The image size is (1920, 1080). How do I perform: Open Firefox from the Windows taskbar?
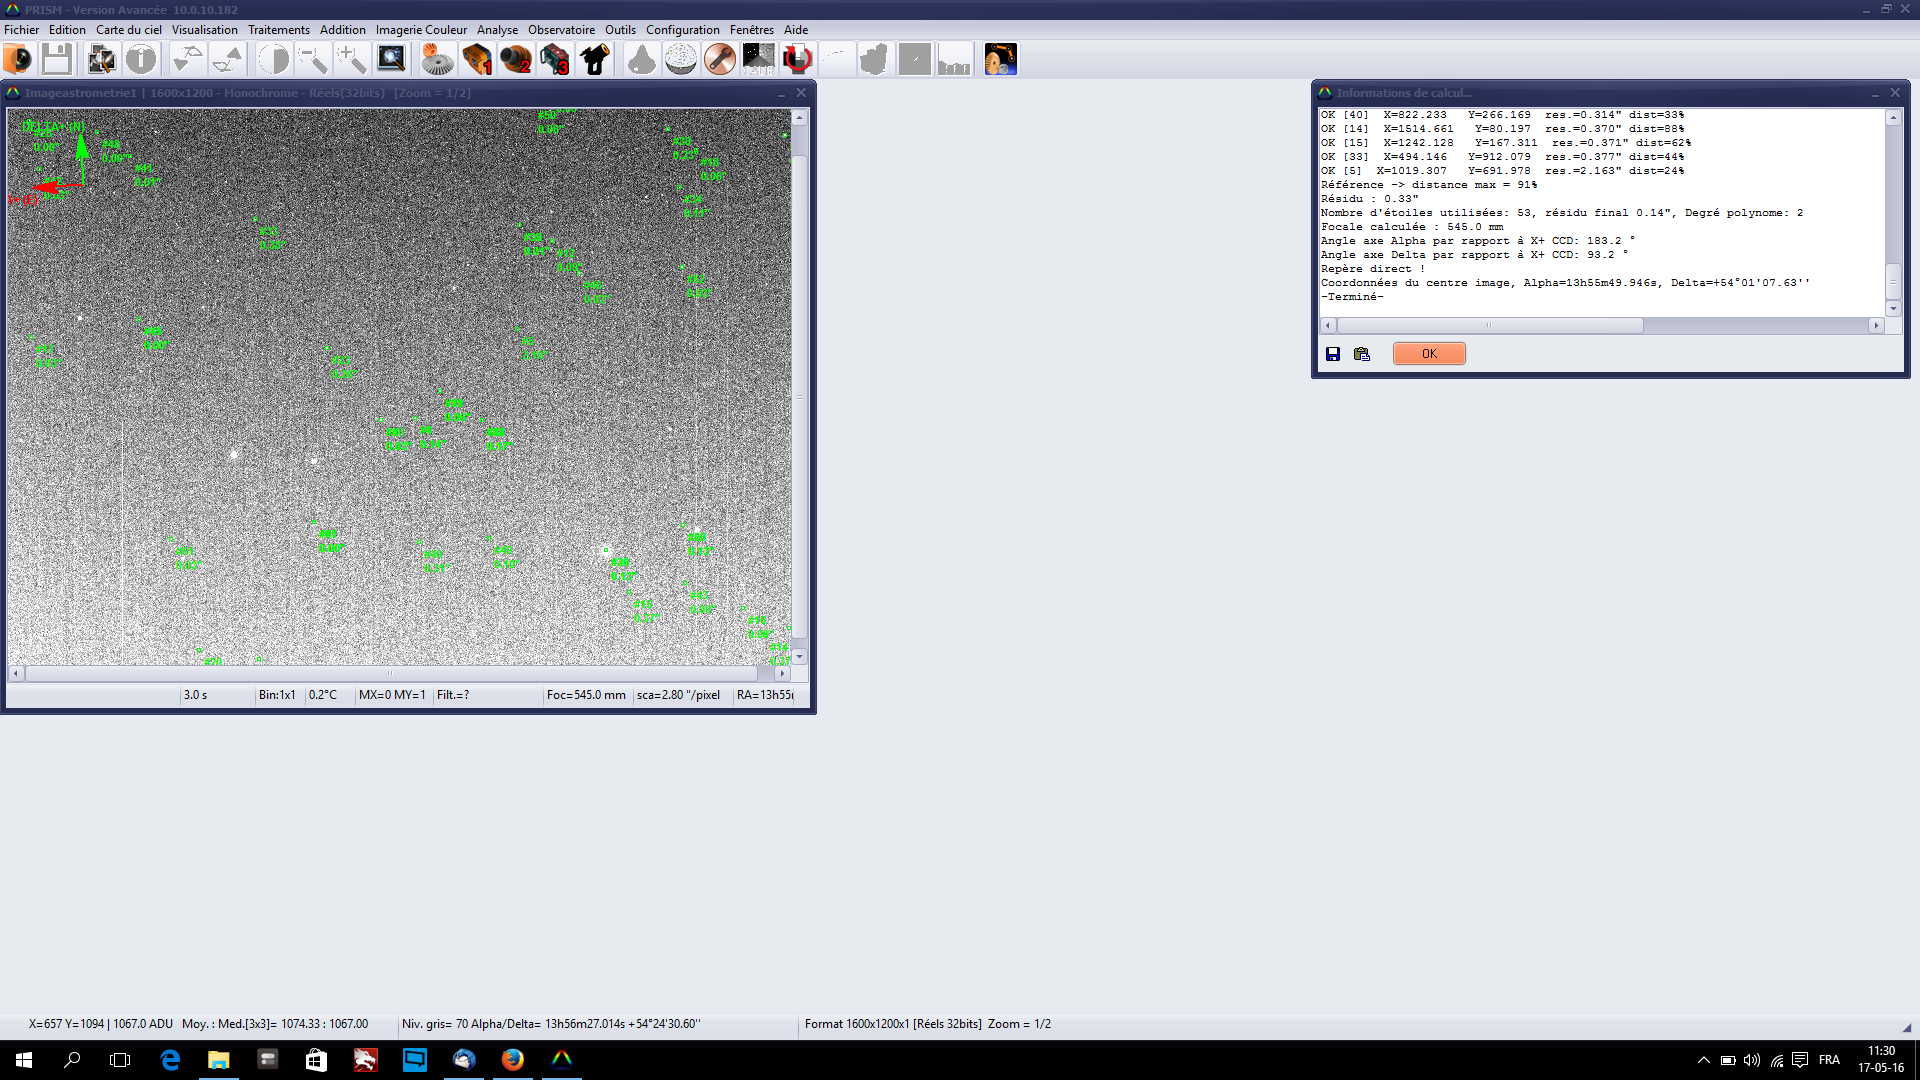(x=512, y=1060)
